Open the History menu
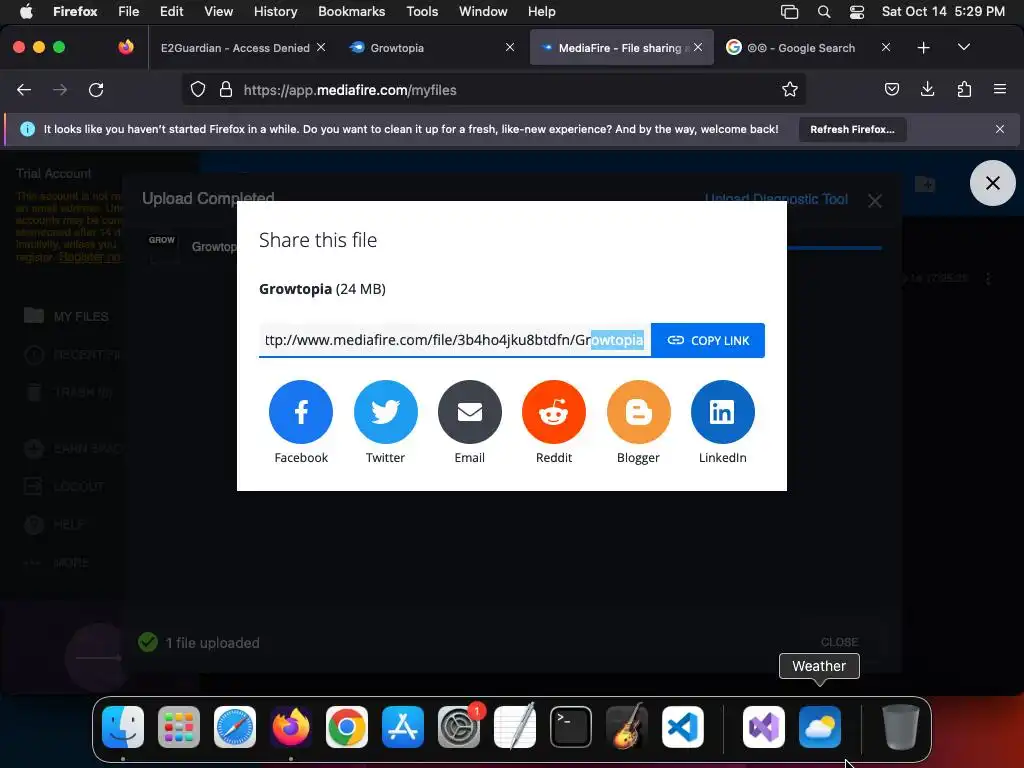This screenshot has height=768, width=1024. 275,11
